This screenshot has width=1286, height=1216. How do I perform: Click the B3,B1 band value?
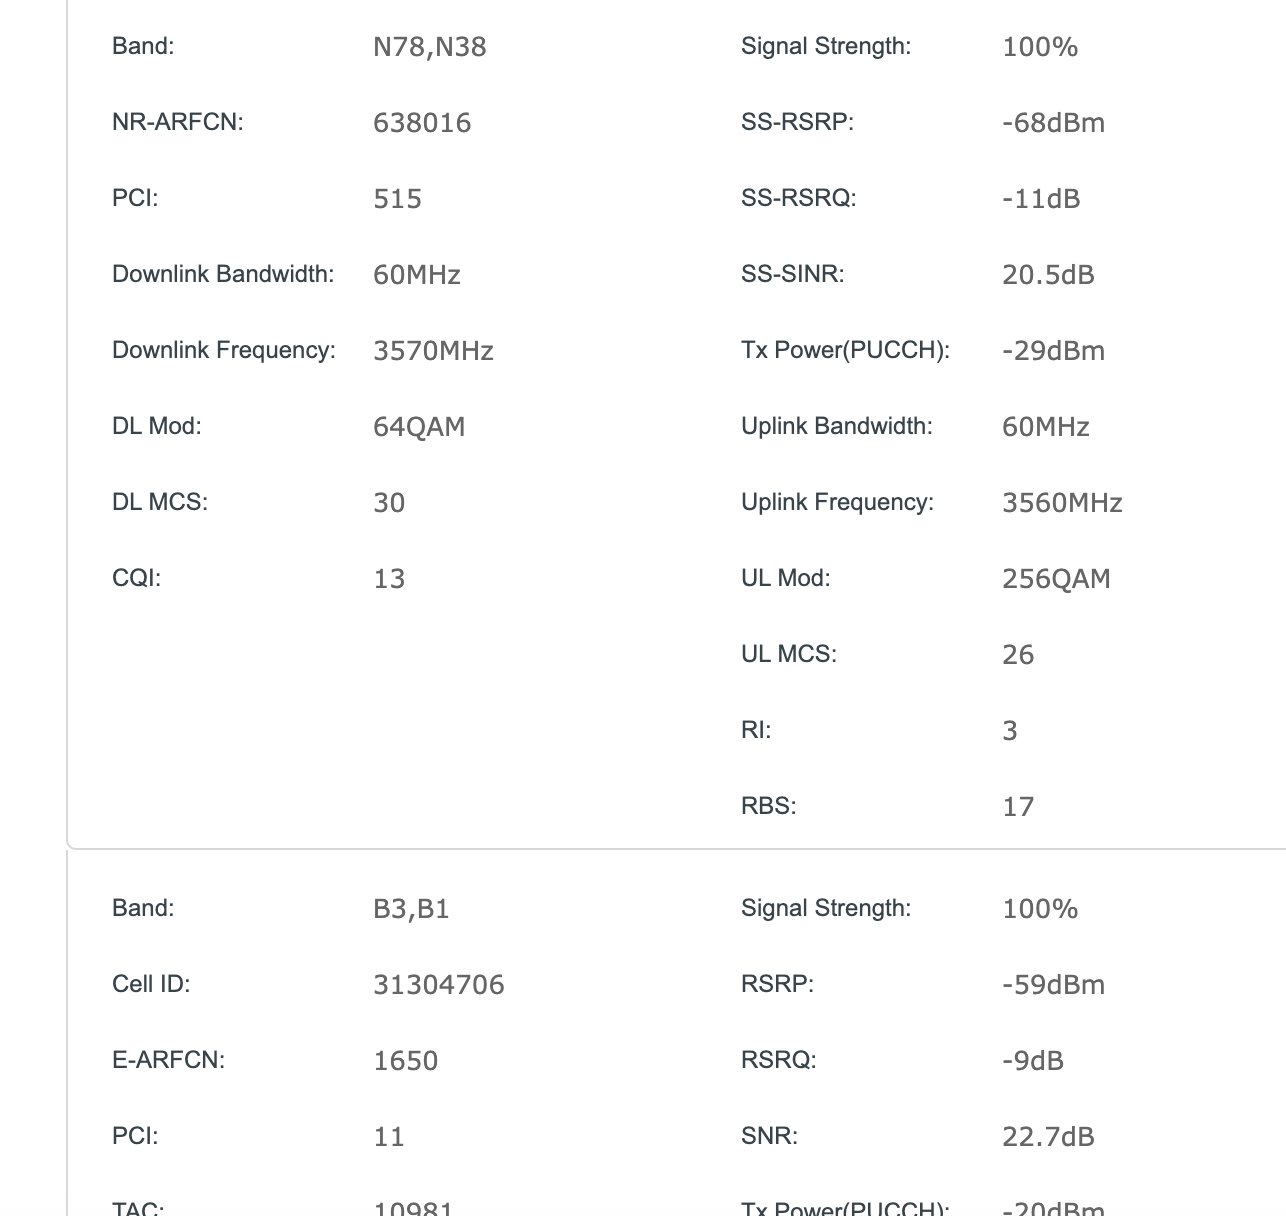click(x=411, y=909)
